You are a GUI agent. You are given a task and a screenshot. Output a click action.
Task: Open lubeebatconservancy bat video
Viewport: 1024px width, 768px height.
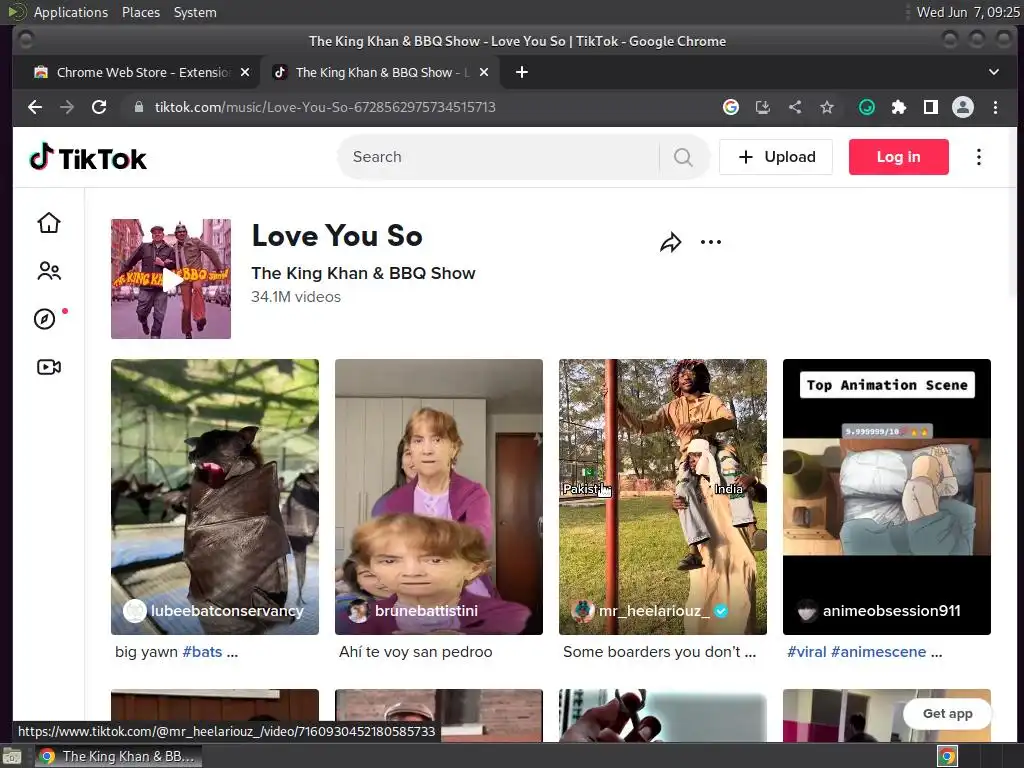coord(215,496)
